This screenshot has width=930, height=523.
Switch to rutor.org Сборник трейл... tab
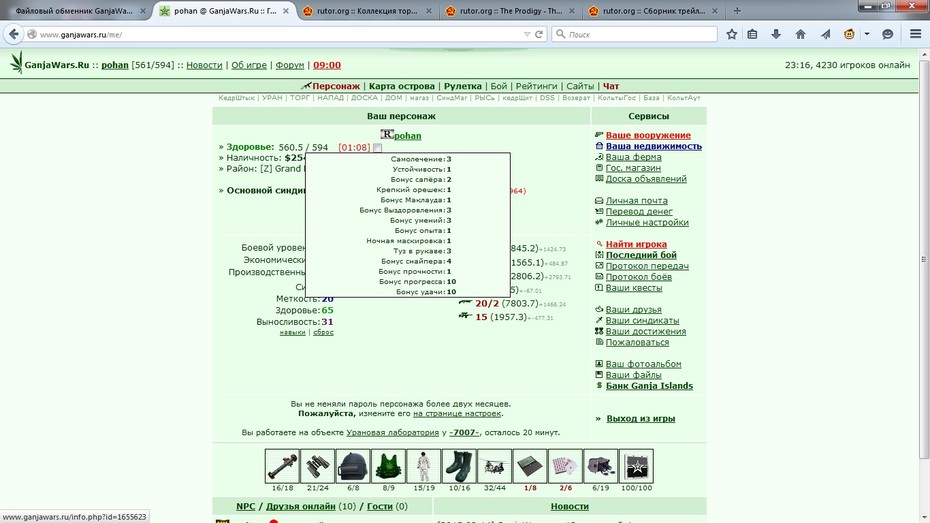tap(653, 11)
